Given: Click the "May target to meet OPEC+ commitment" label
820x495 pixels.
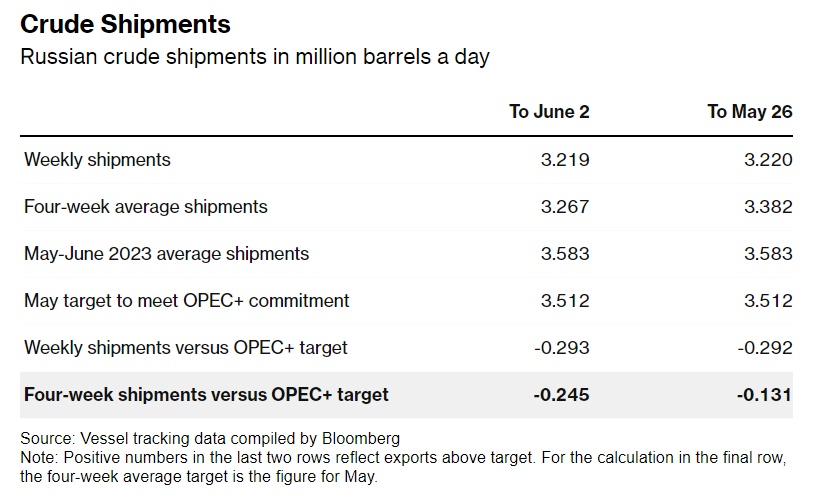Looking at the screenshot, I should 187,301.
